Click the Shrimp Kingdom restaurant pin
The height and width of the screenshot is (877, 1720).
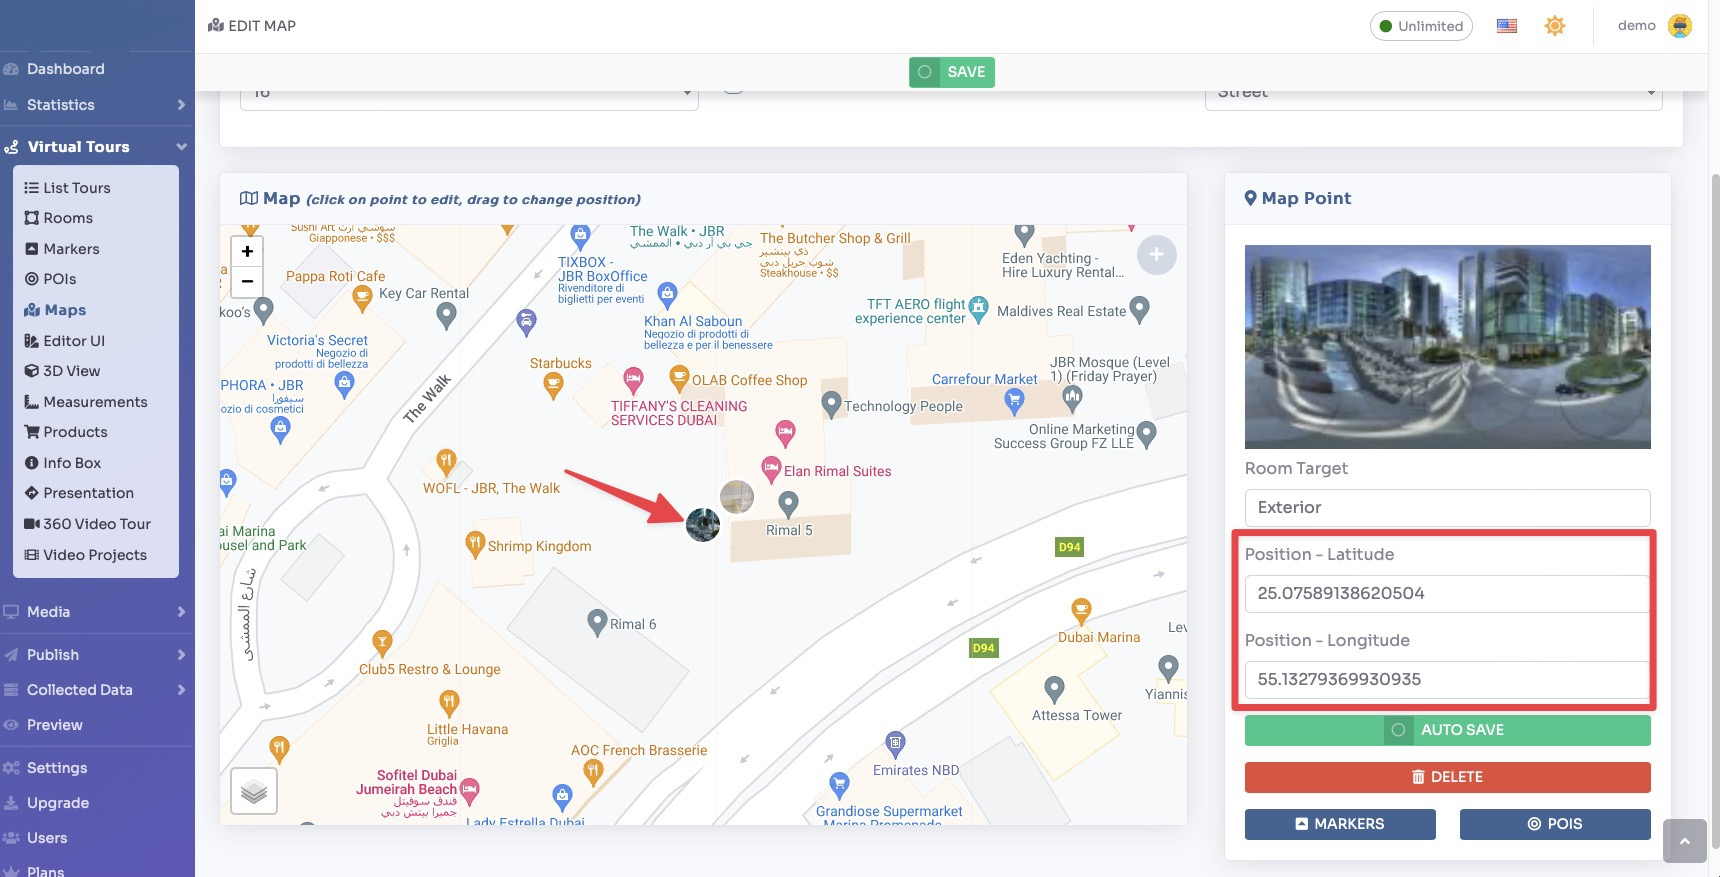(475, 545)
